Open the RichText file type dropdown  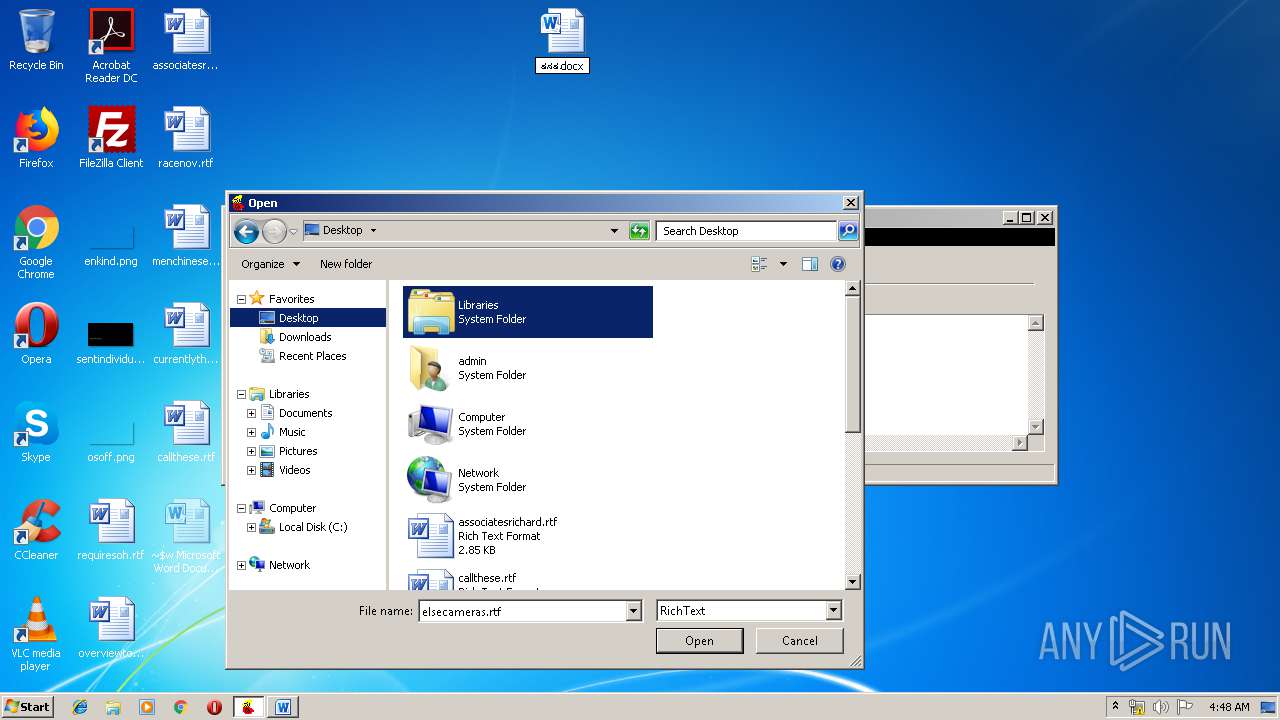click(x=833, y=611)
